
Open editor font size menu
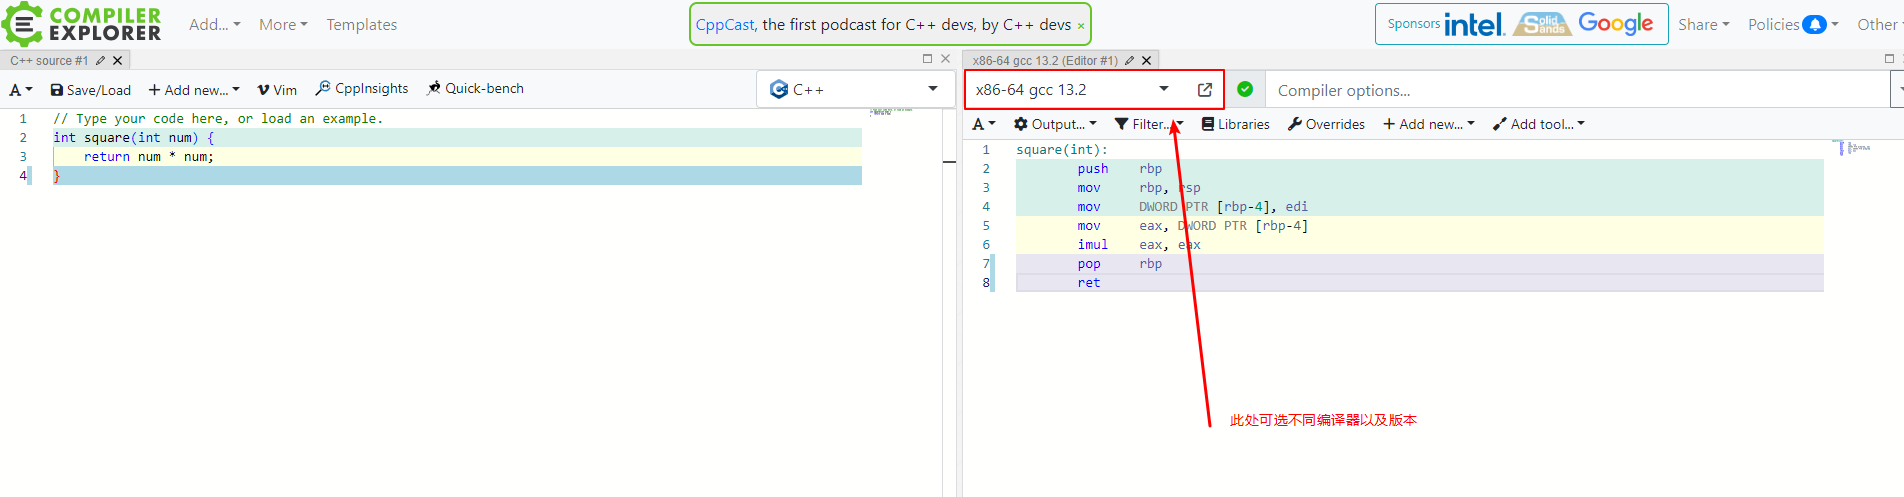tap(21, 90)
